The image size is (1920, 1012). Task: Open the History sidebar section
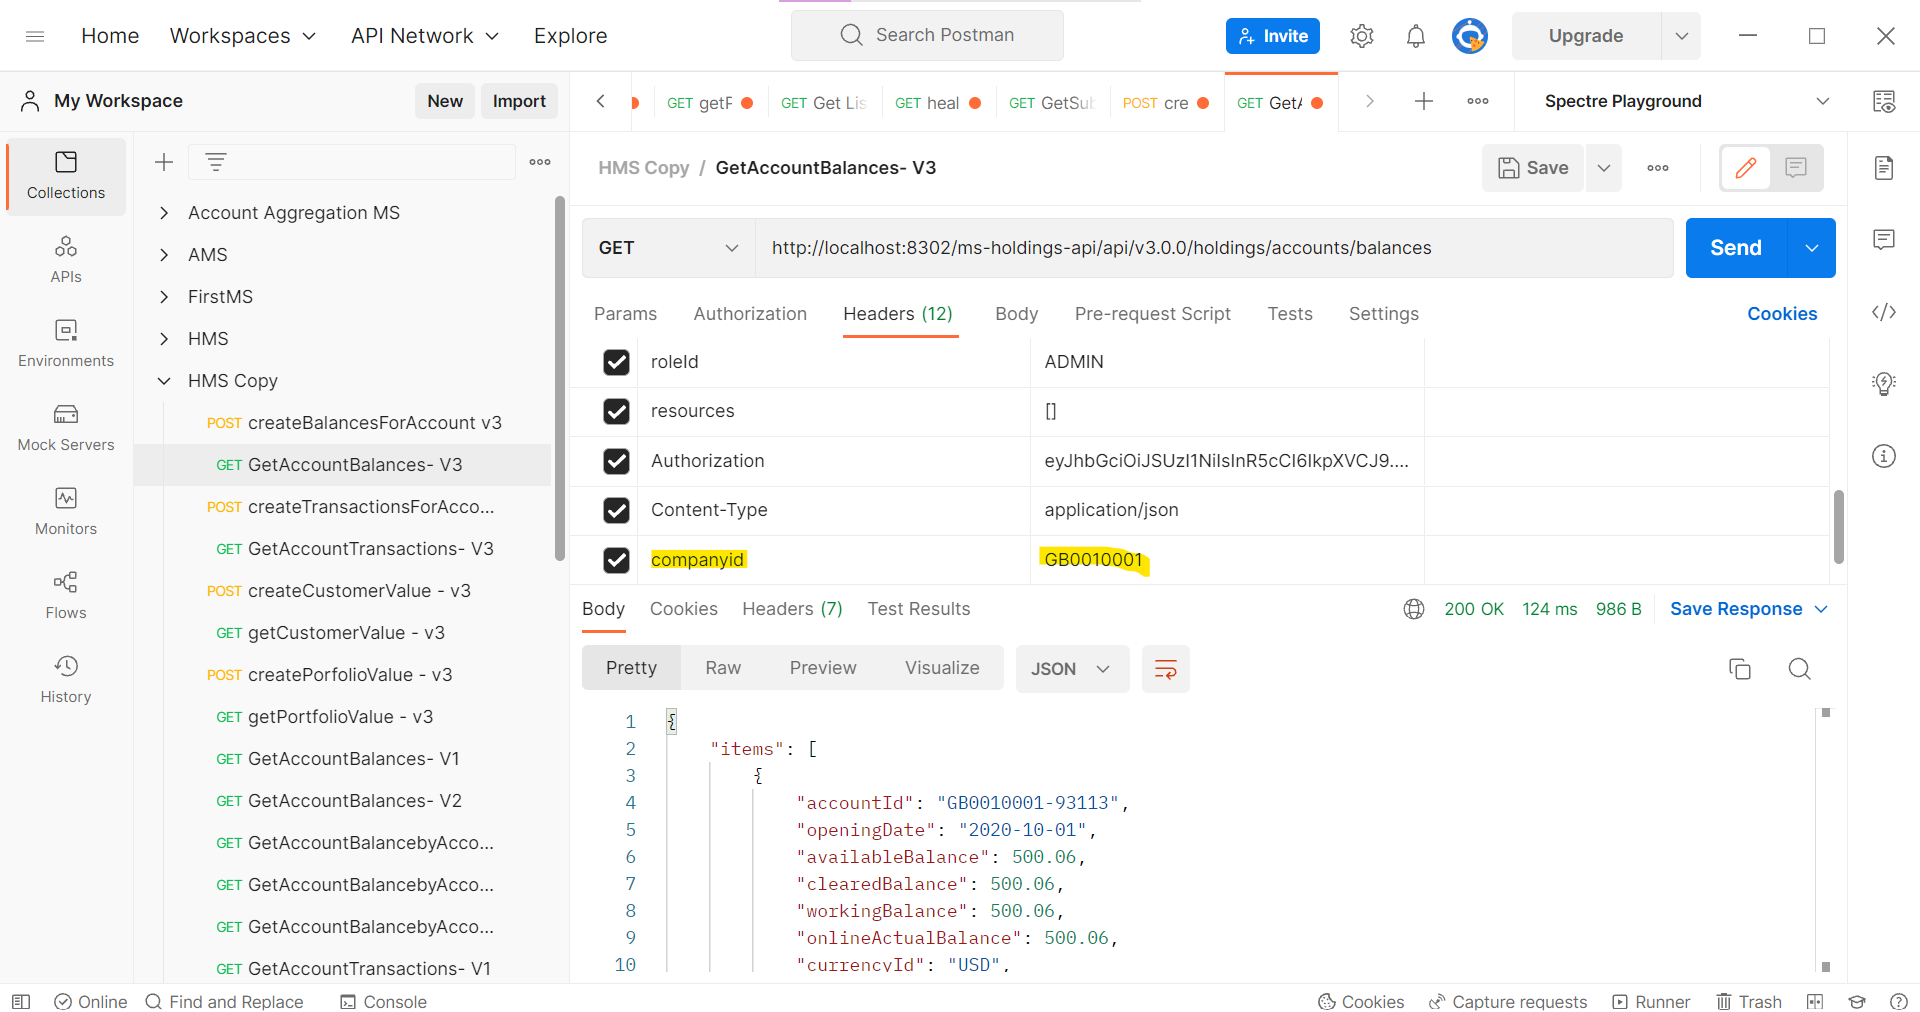pyautogui.click(x=66, y=679)
